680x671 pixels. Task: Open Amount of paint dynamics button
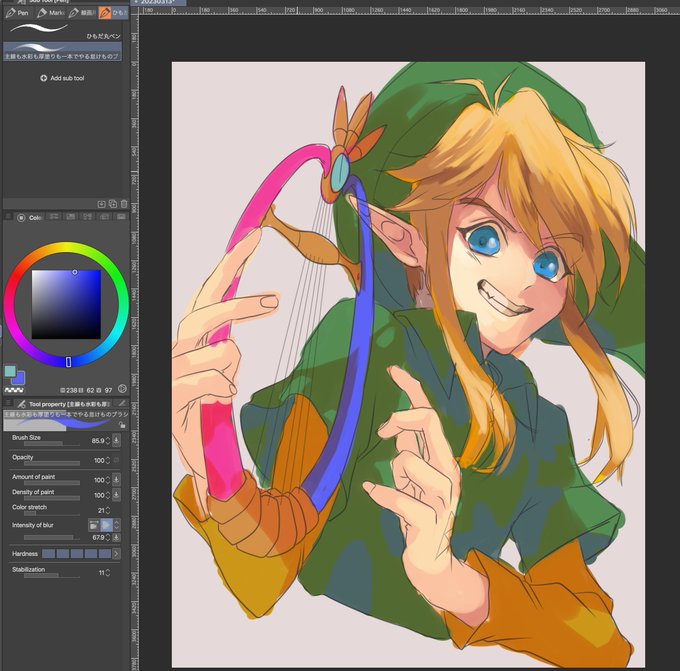[x=116, y=479]
